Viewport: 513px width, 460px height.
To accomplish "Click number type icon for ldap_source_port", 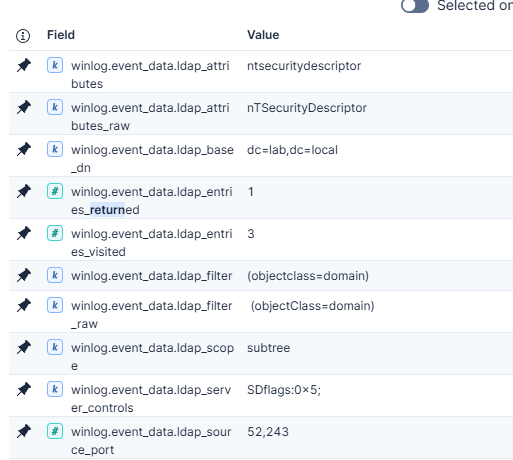I will (x=55, y=431).
